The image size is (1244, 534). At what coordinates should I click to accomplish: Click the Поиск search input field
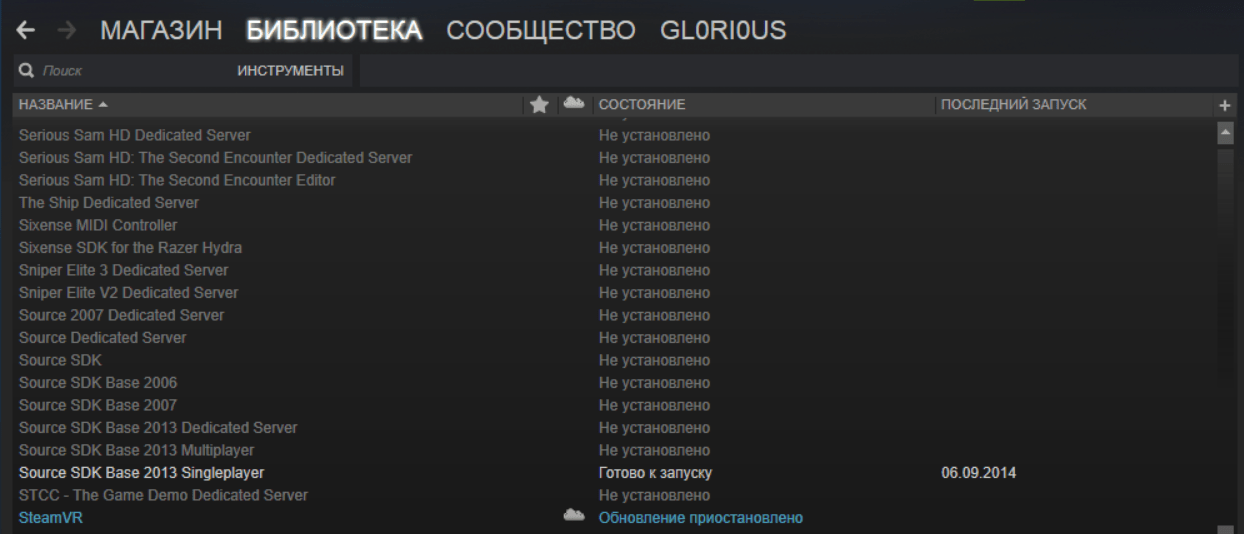[130, 71]
